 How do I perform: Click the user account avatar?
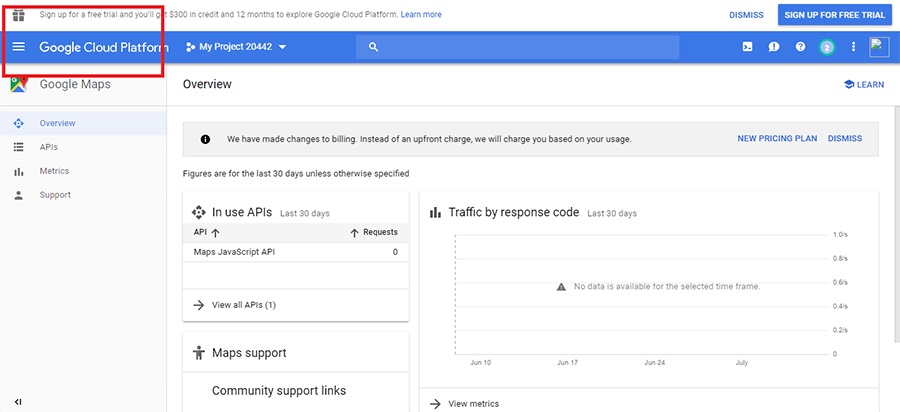click(879, 47)
